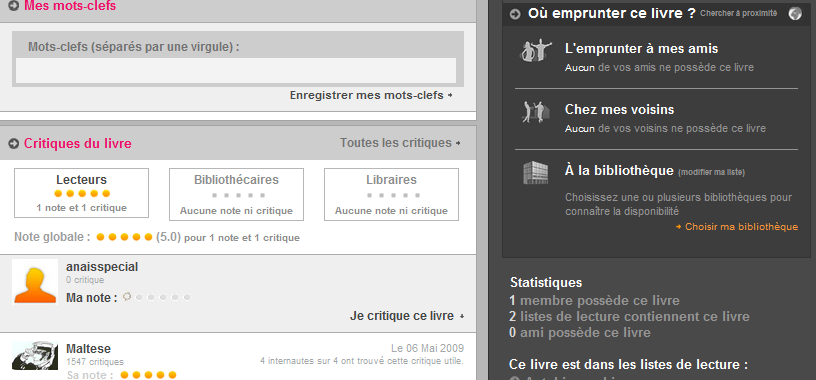Click the text 1547 critiques under Maltese

point(95,362)
